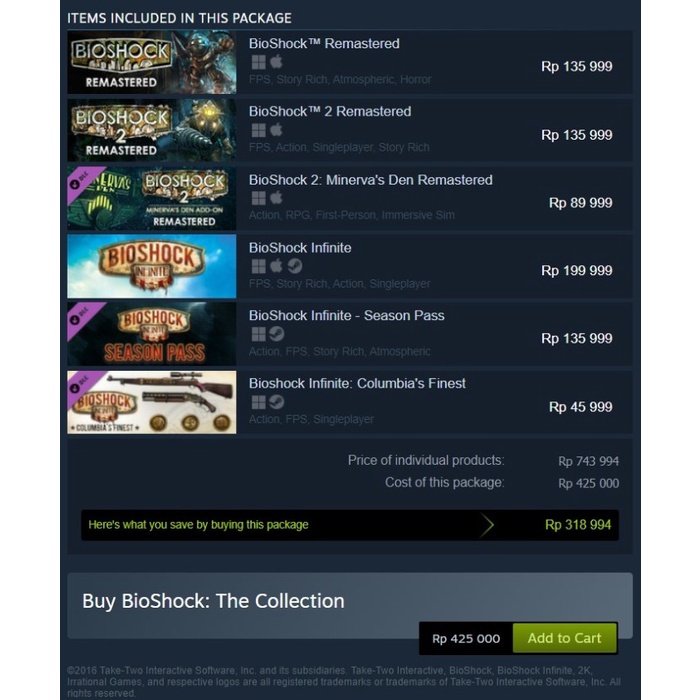Click the purple DLC badge on Minerva's Den
Viewport: 700px width, 700px height.
[82, 180]
